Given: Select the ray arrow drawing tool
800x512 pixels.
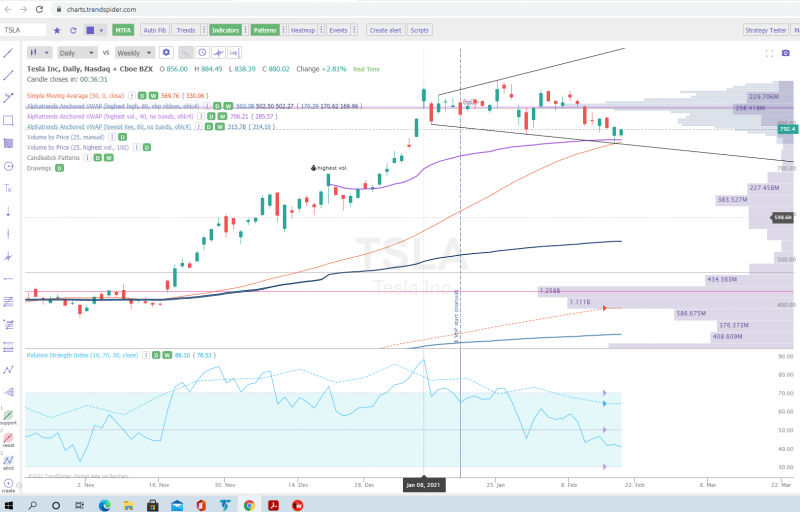Looking at the screenshot, I should pyautogui.click(x=8, y=98).
